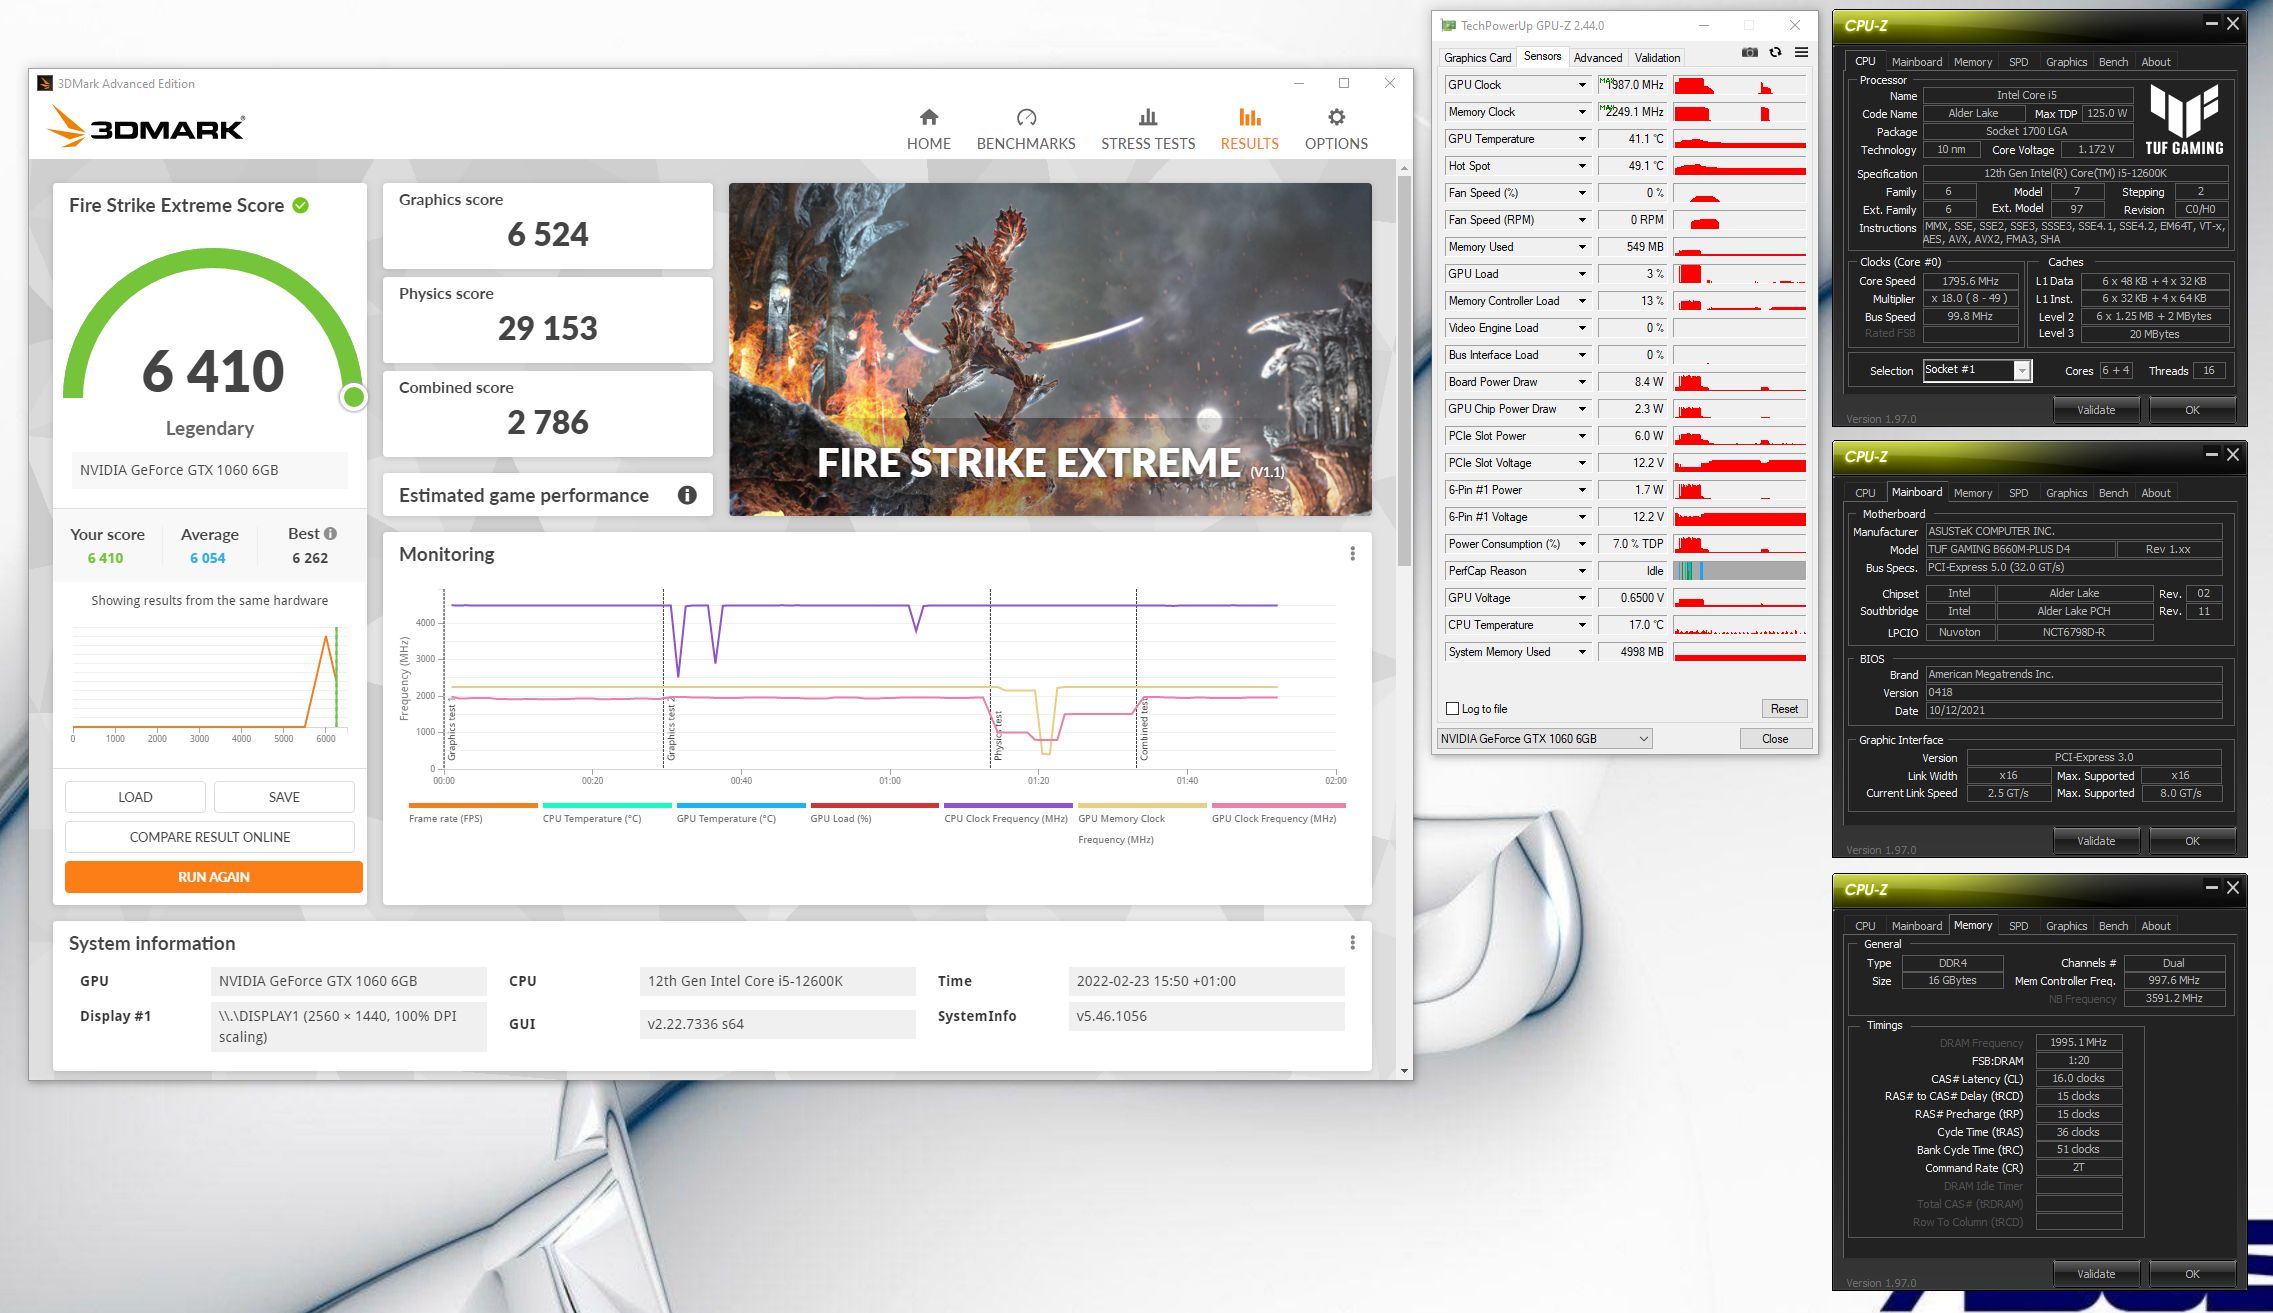This screenshot has height=1313, width=2273.
Task: Click the Fire Strike Extreme banner image
Action: tap(1050, 349)
